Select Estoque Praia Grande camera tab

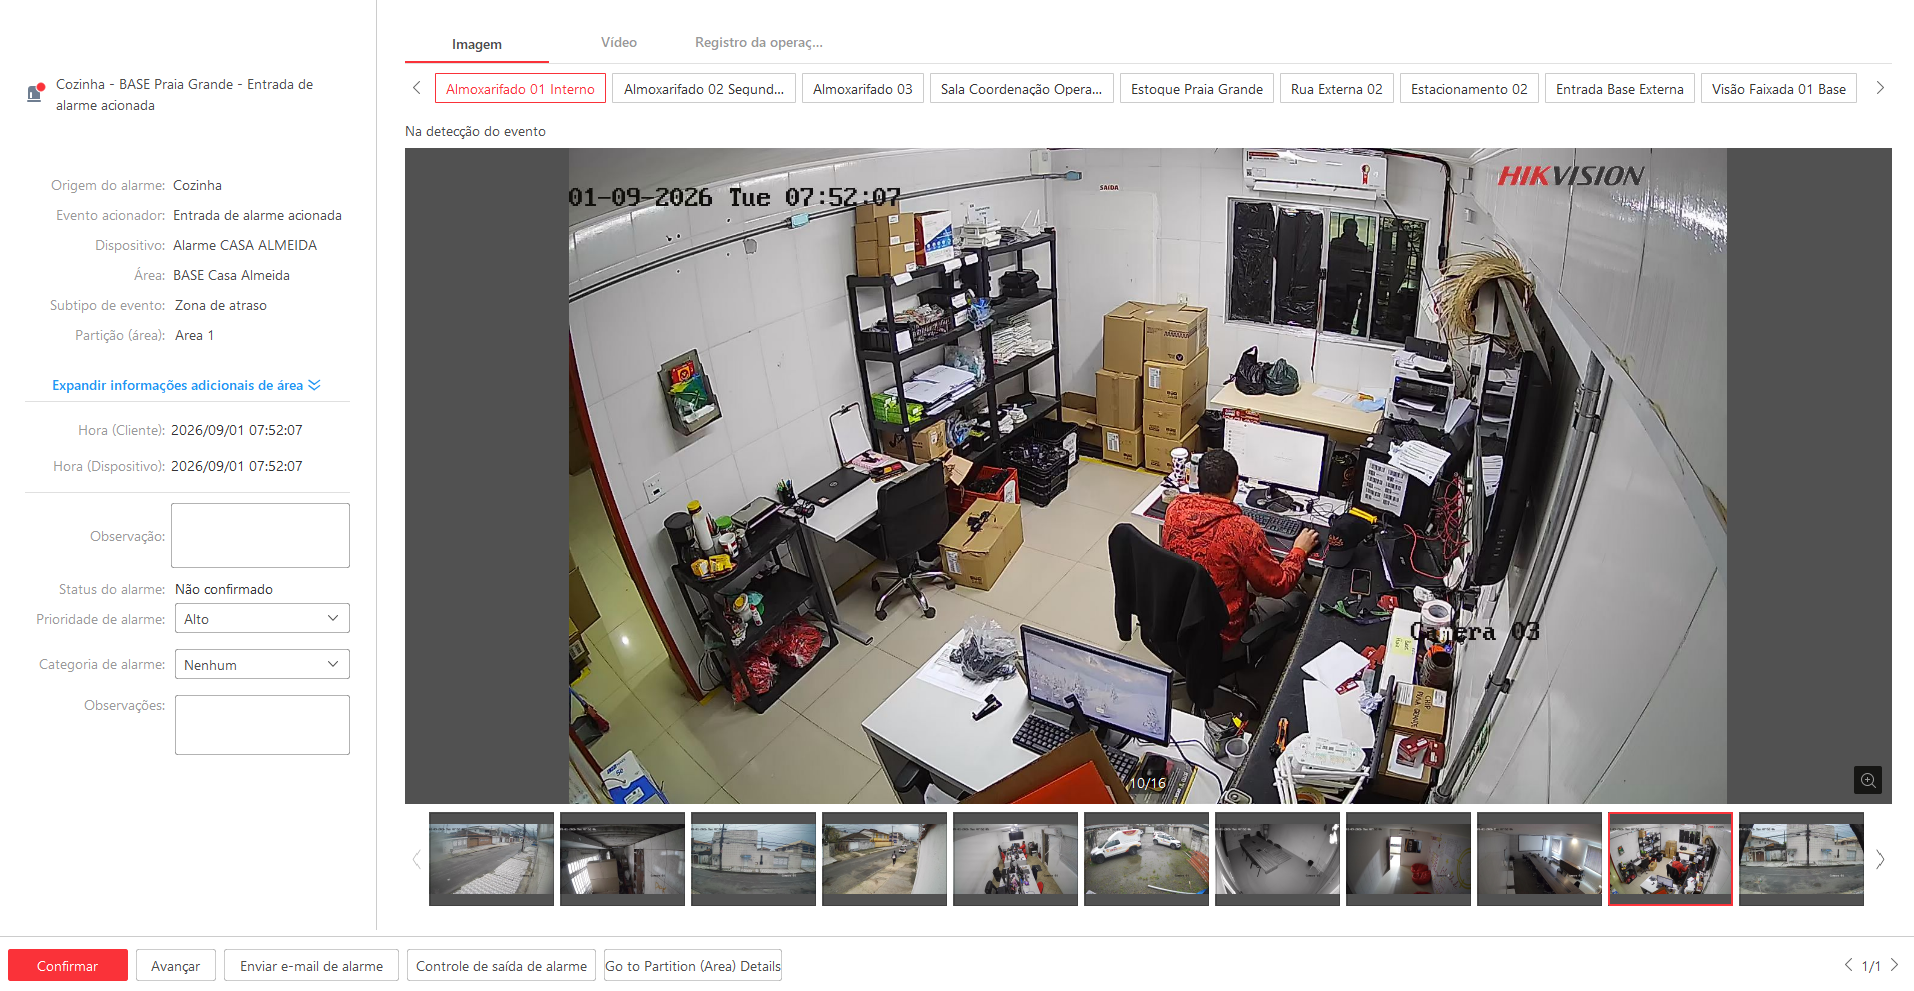point(1197,89)
